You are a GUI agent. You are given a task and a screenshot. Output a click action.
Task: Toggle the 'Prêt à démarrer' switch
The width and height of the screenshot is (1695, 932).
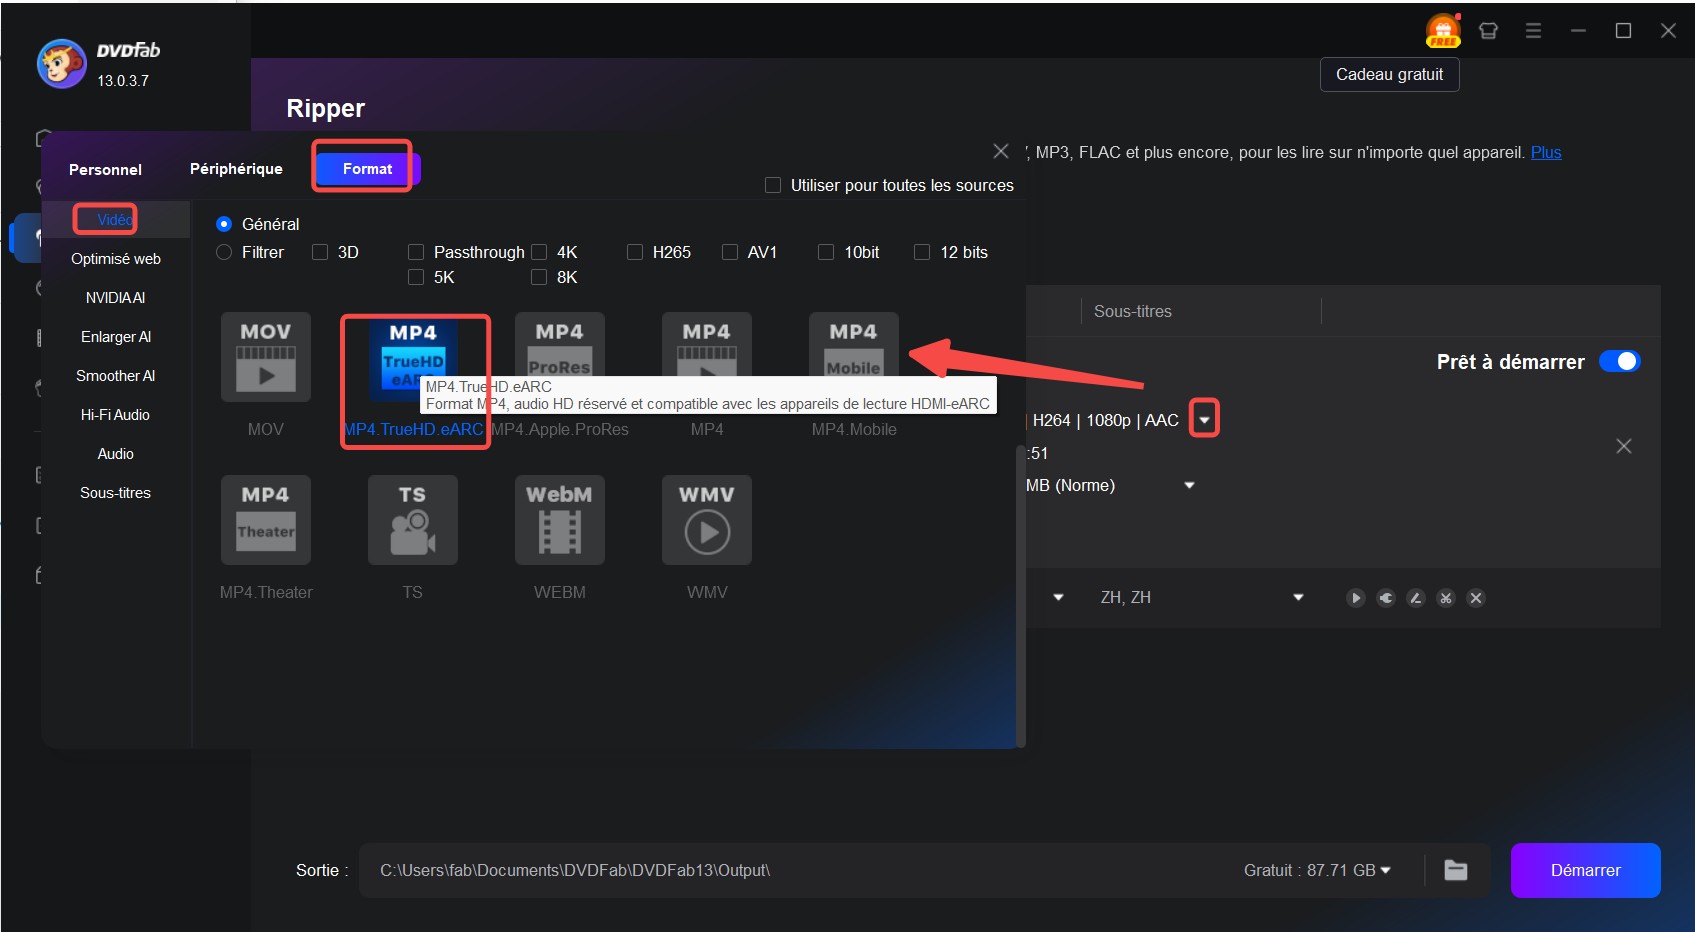pos(1620,361)
